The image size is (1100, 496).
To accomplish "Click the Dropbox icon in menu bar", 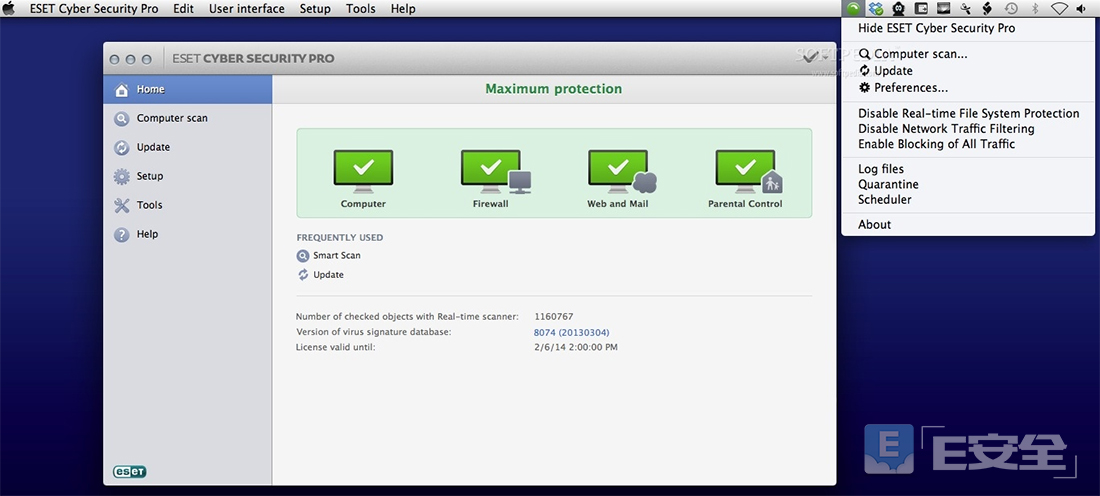I will point(876,8).
